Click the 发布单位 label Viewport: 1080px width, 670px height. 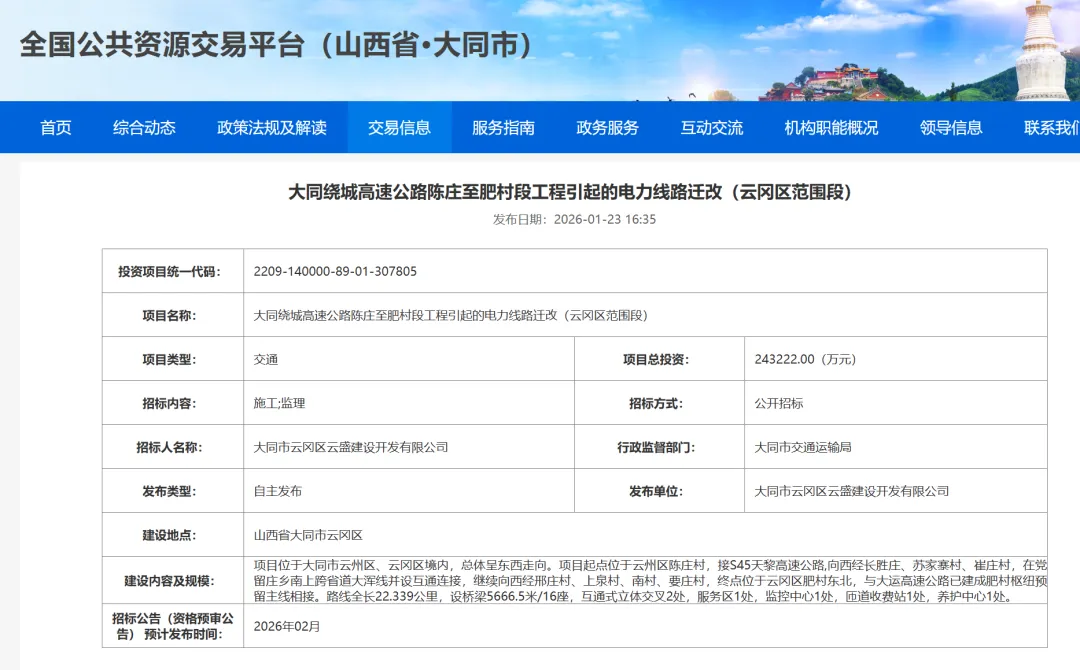tap(656, 492)
